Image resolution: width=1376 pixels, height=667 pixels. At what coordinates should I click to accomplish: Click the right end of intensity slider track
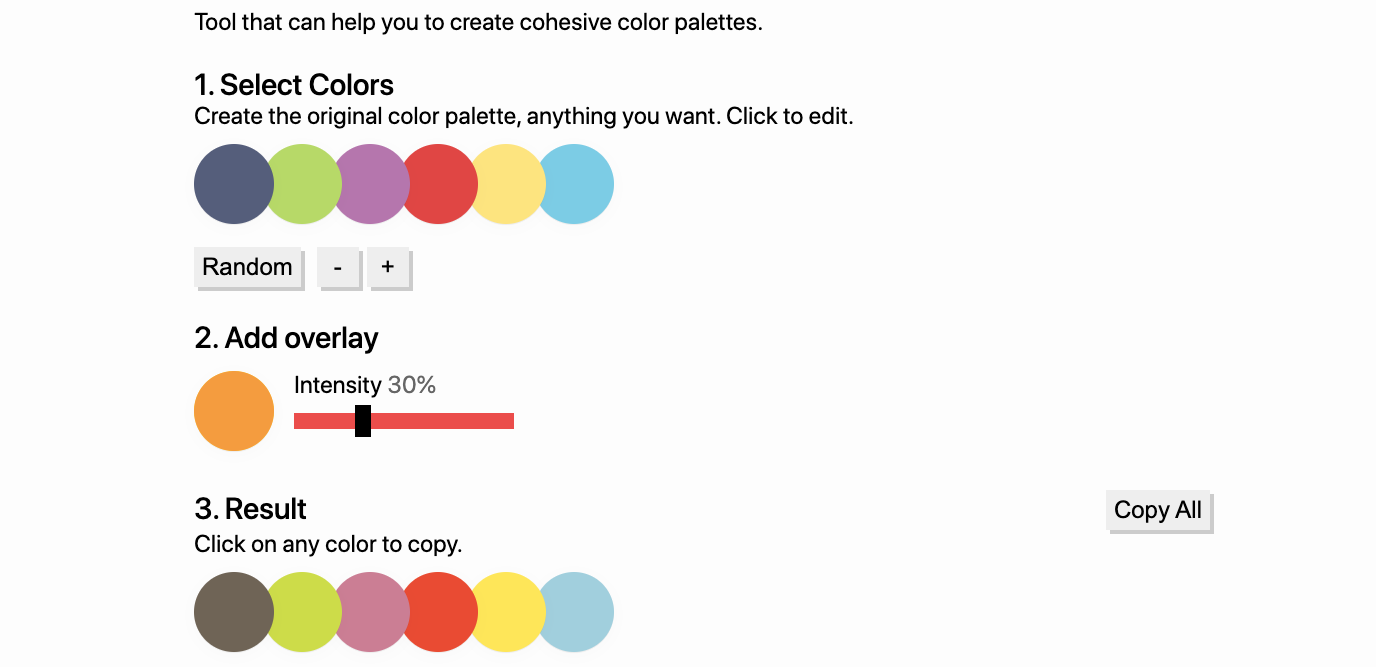coord(508,421)
